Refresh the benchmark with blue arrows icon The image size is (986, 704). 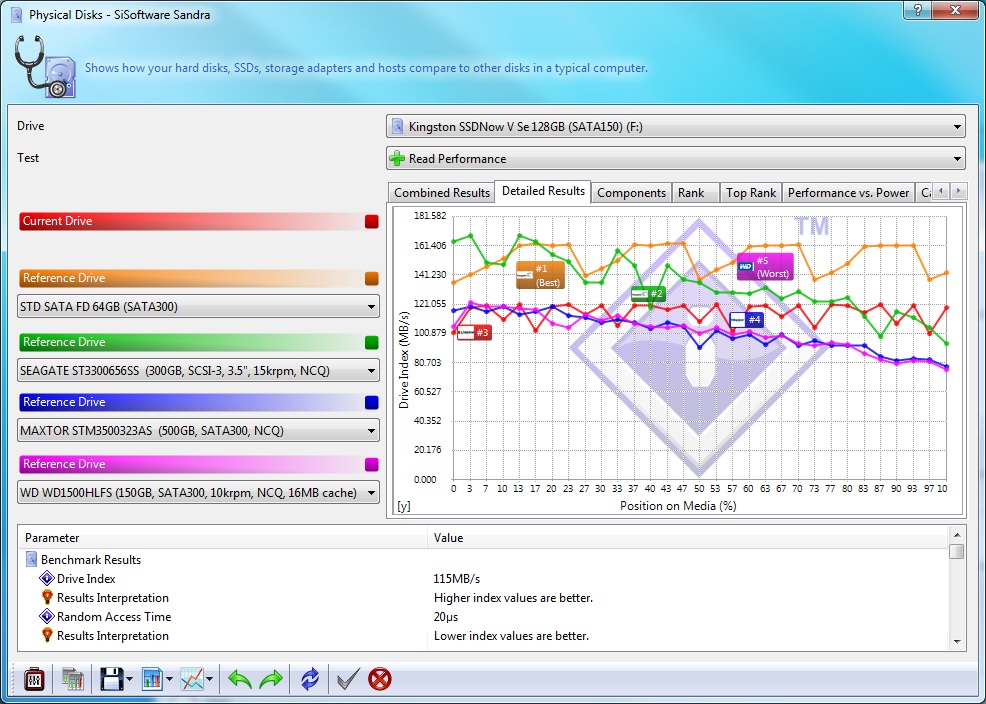point(310,679)
